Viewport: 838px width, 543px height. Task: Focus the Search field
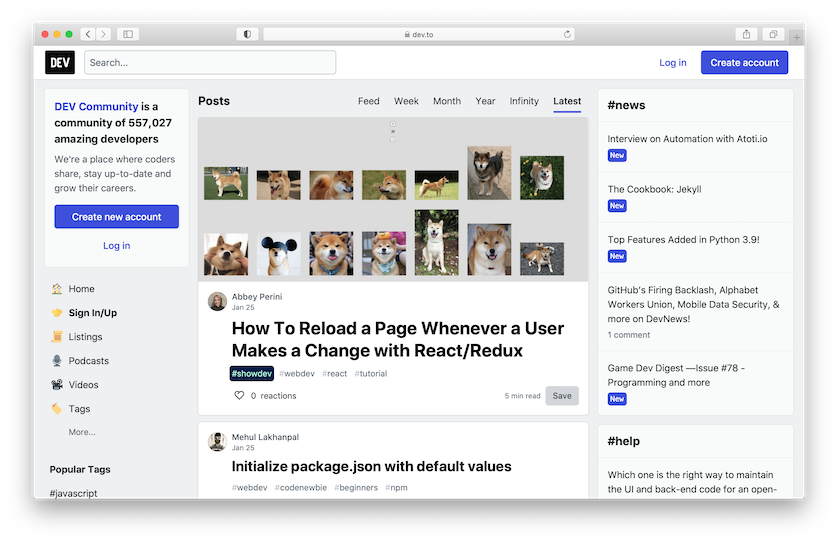tap(210, 63)
